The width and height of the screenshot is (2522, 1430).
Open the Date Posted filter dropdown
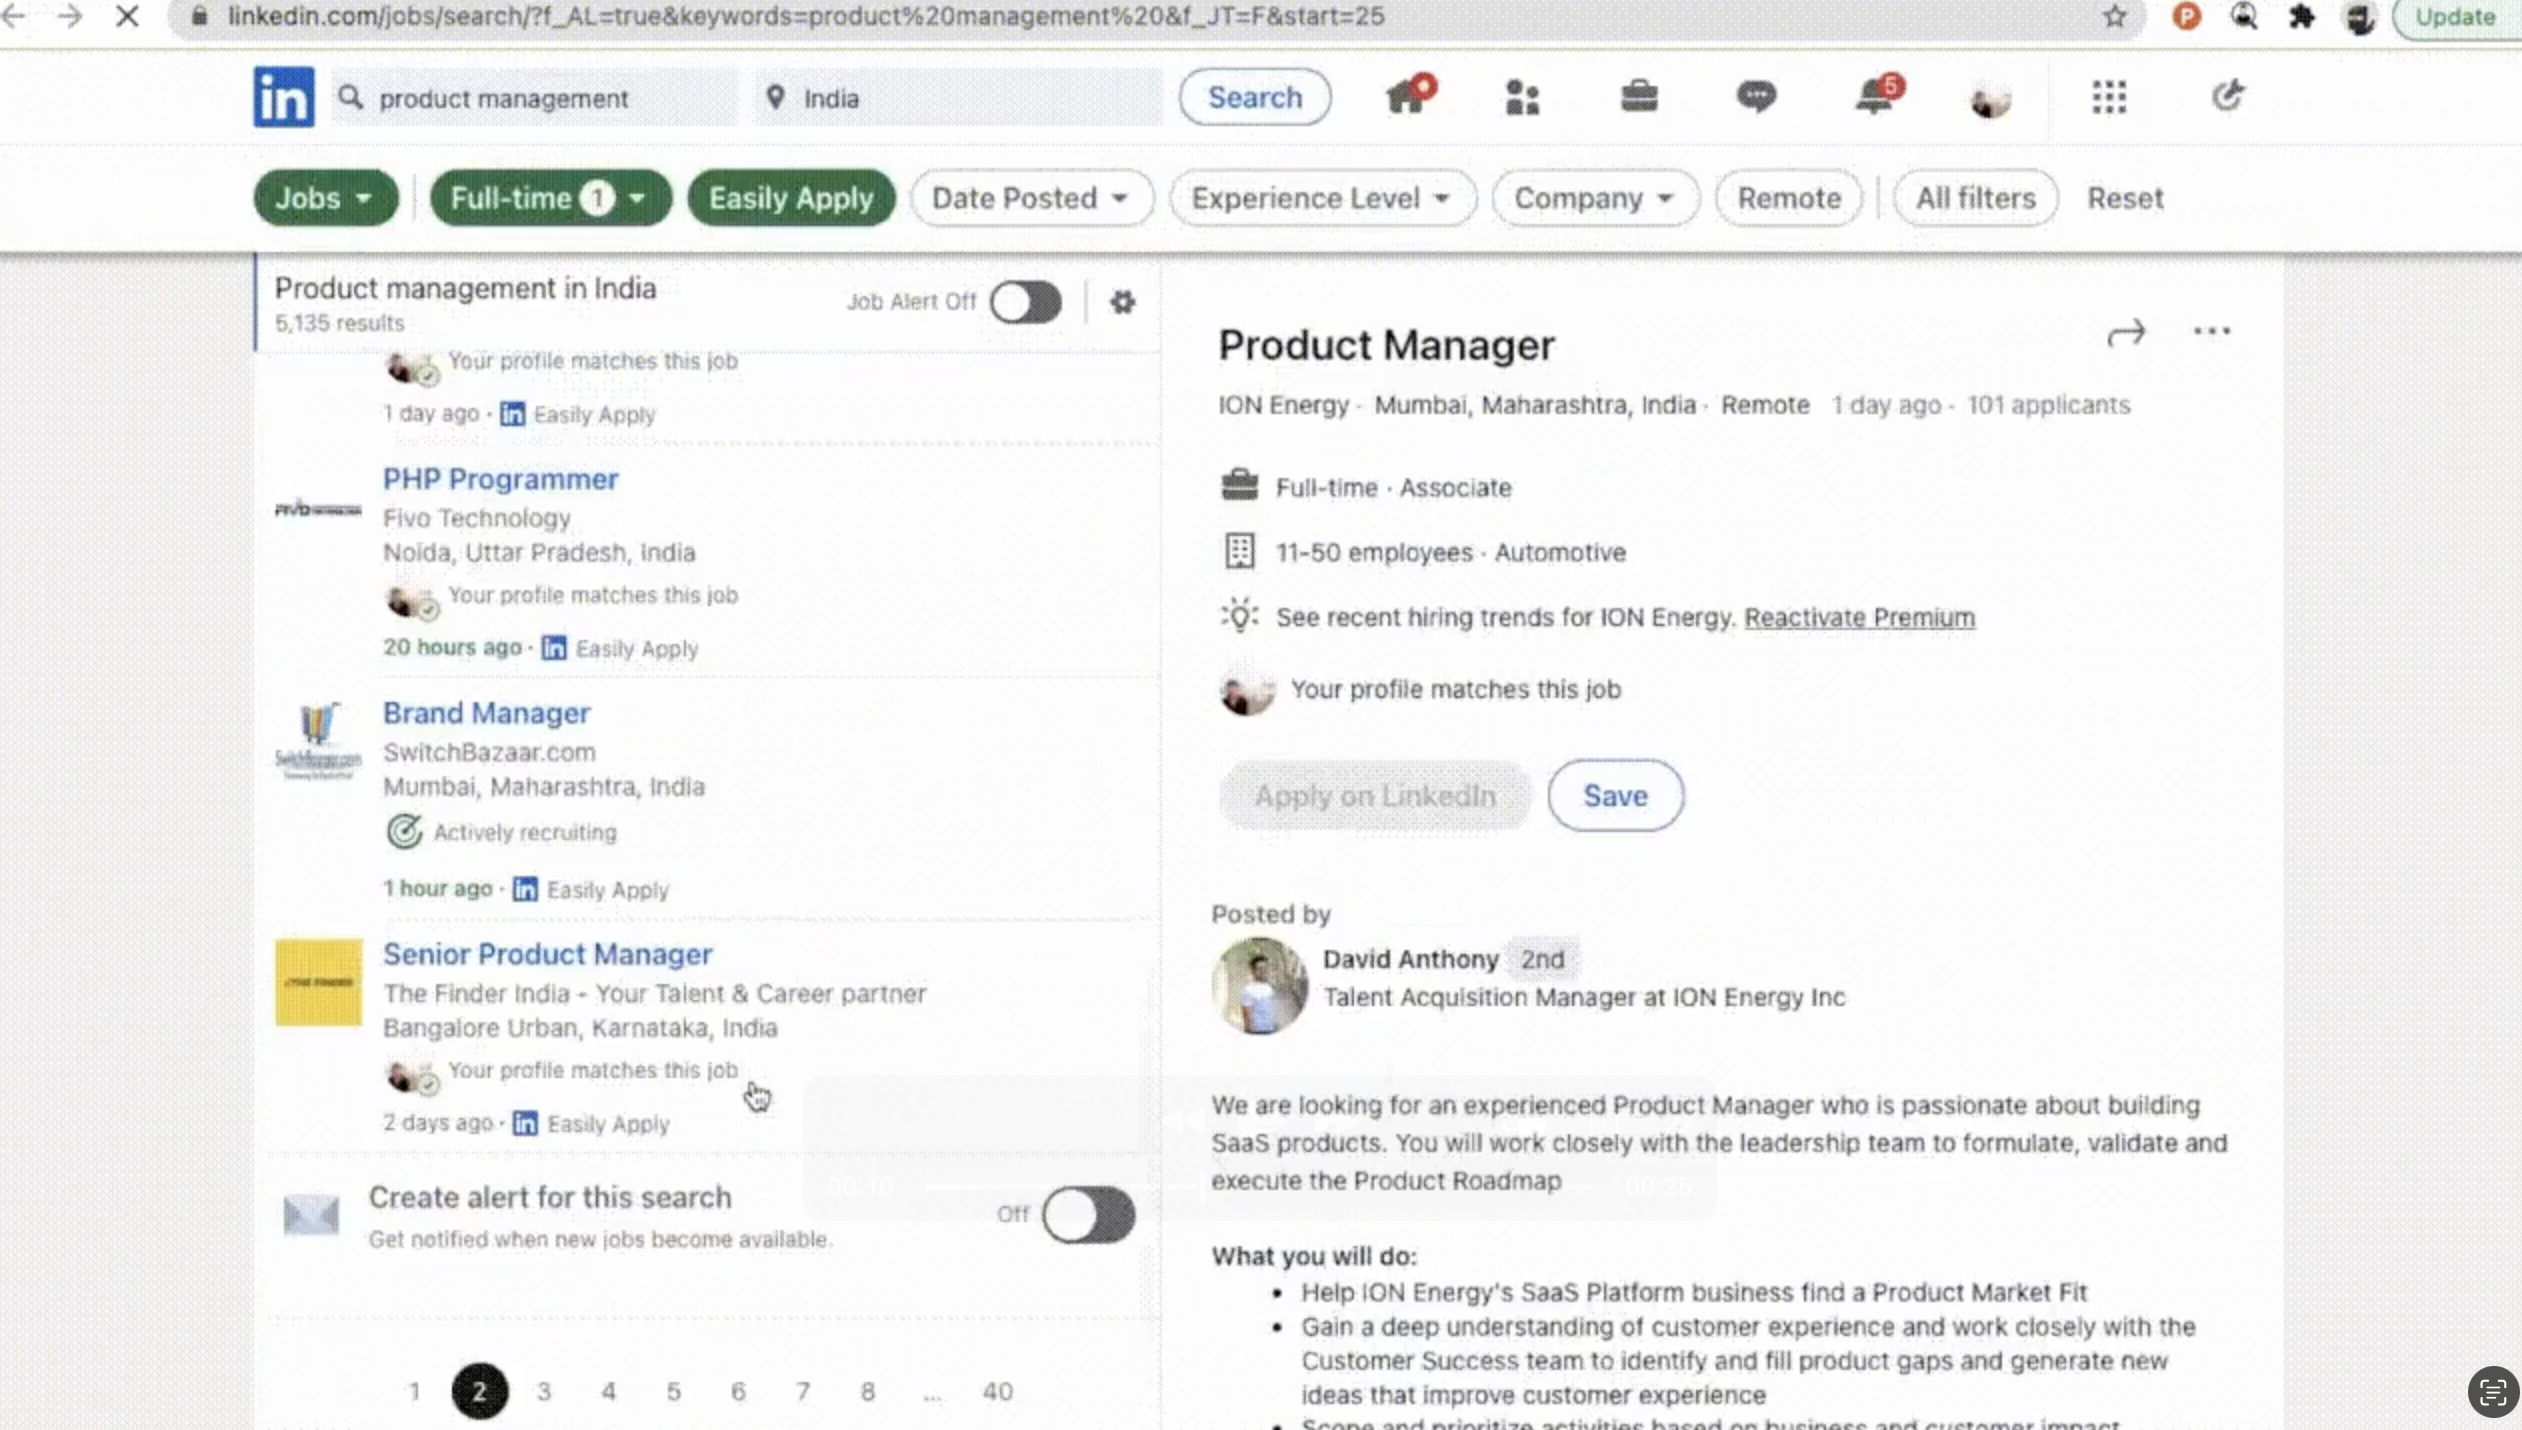point(1032,198)
